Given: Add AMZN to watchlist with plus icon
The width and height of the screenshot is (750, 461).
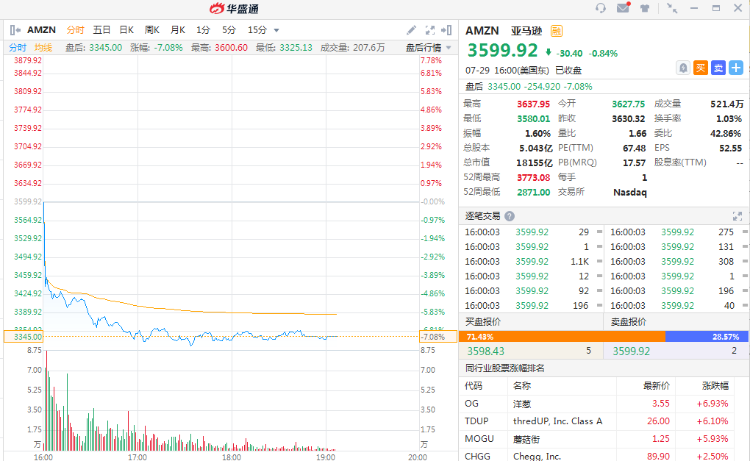Looking at the screenshot, I should coord(736,68).
